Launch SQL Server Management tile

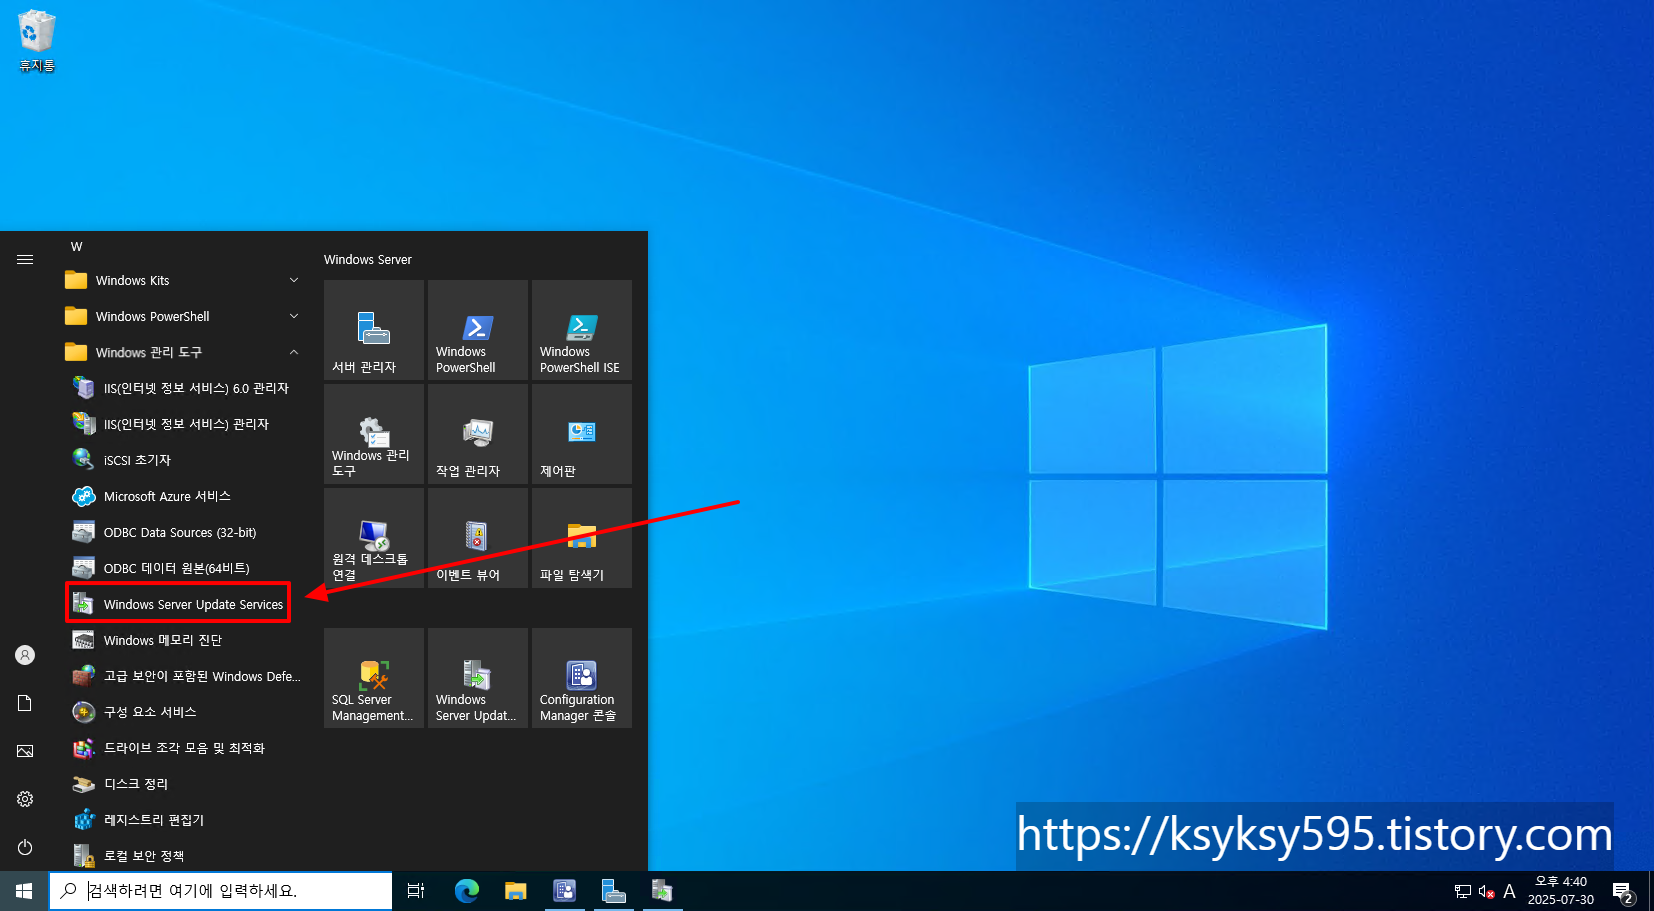pos(374,678)
